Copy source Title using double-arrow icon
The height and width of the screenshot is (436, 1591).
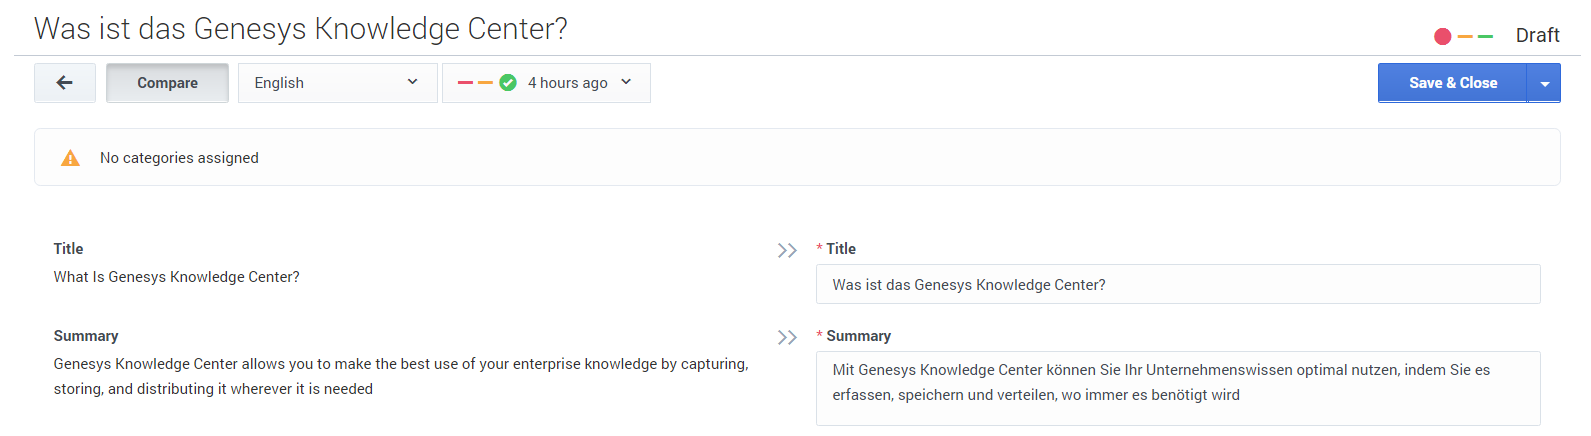(x=787, y=250)
